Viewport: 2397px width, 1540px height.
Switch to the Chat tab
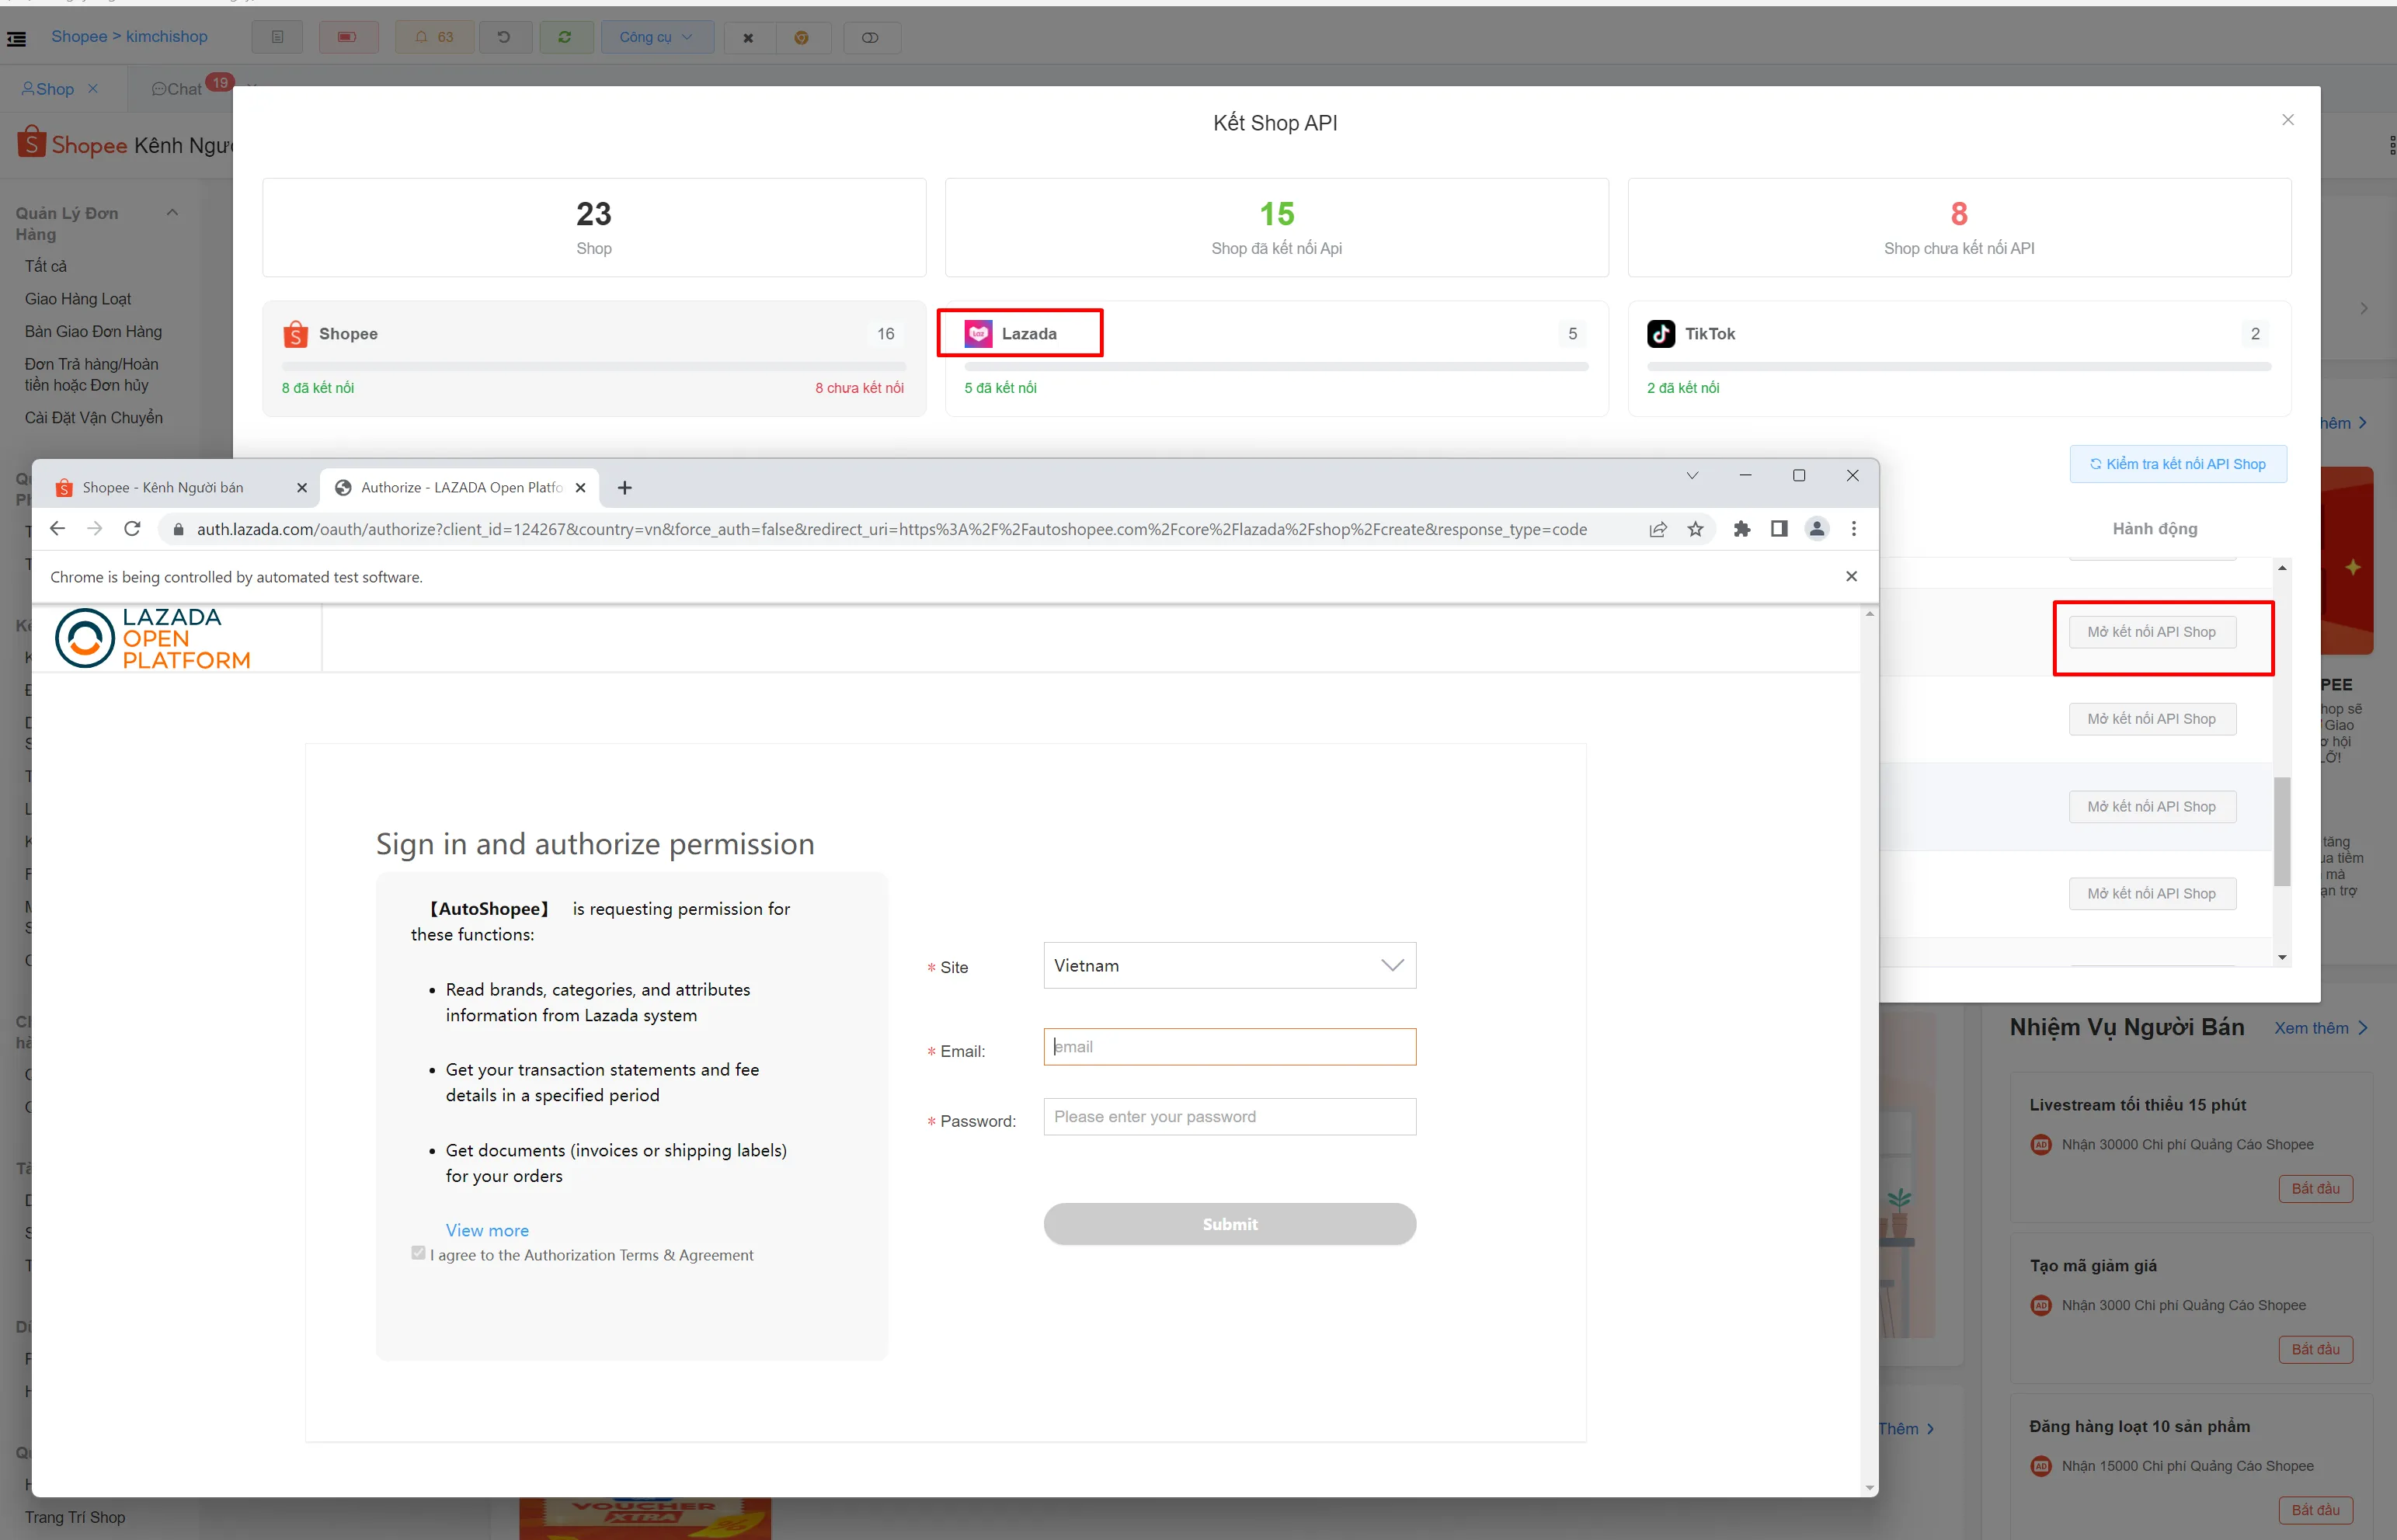click(177, 89)
